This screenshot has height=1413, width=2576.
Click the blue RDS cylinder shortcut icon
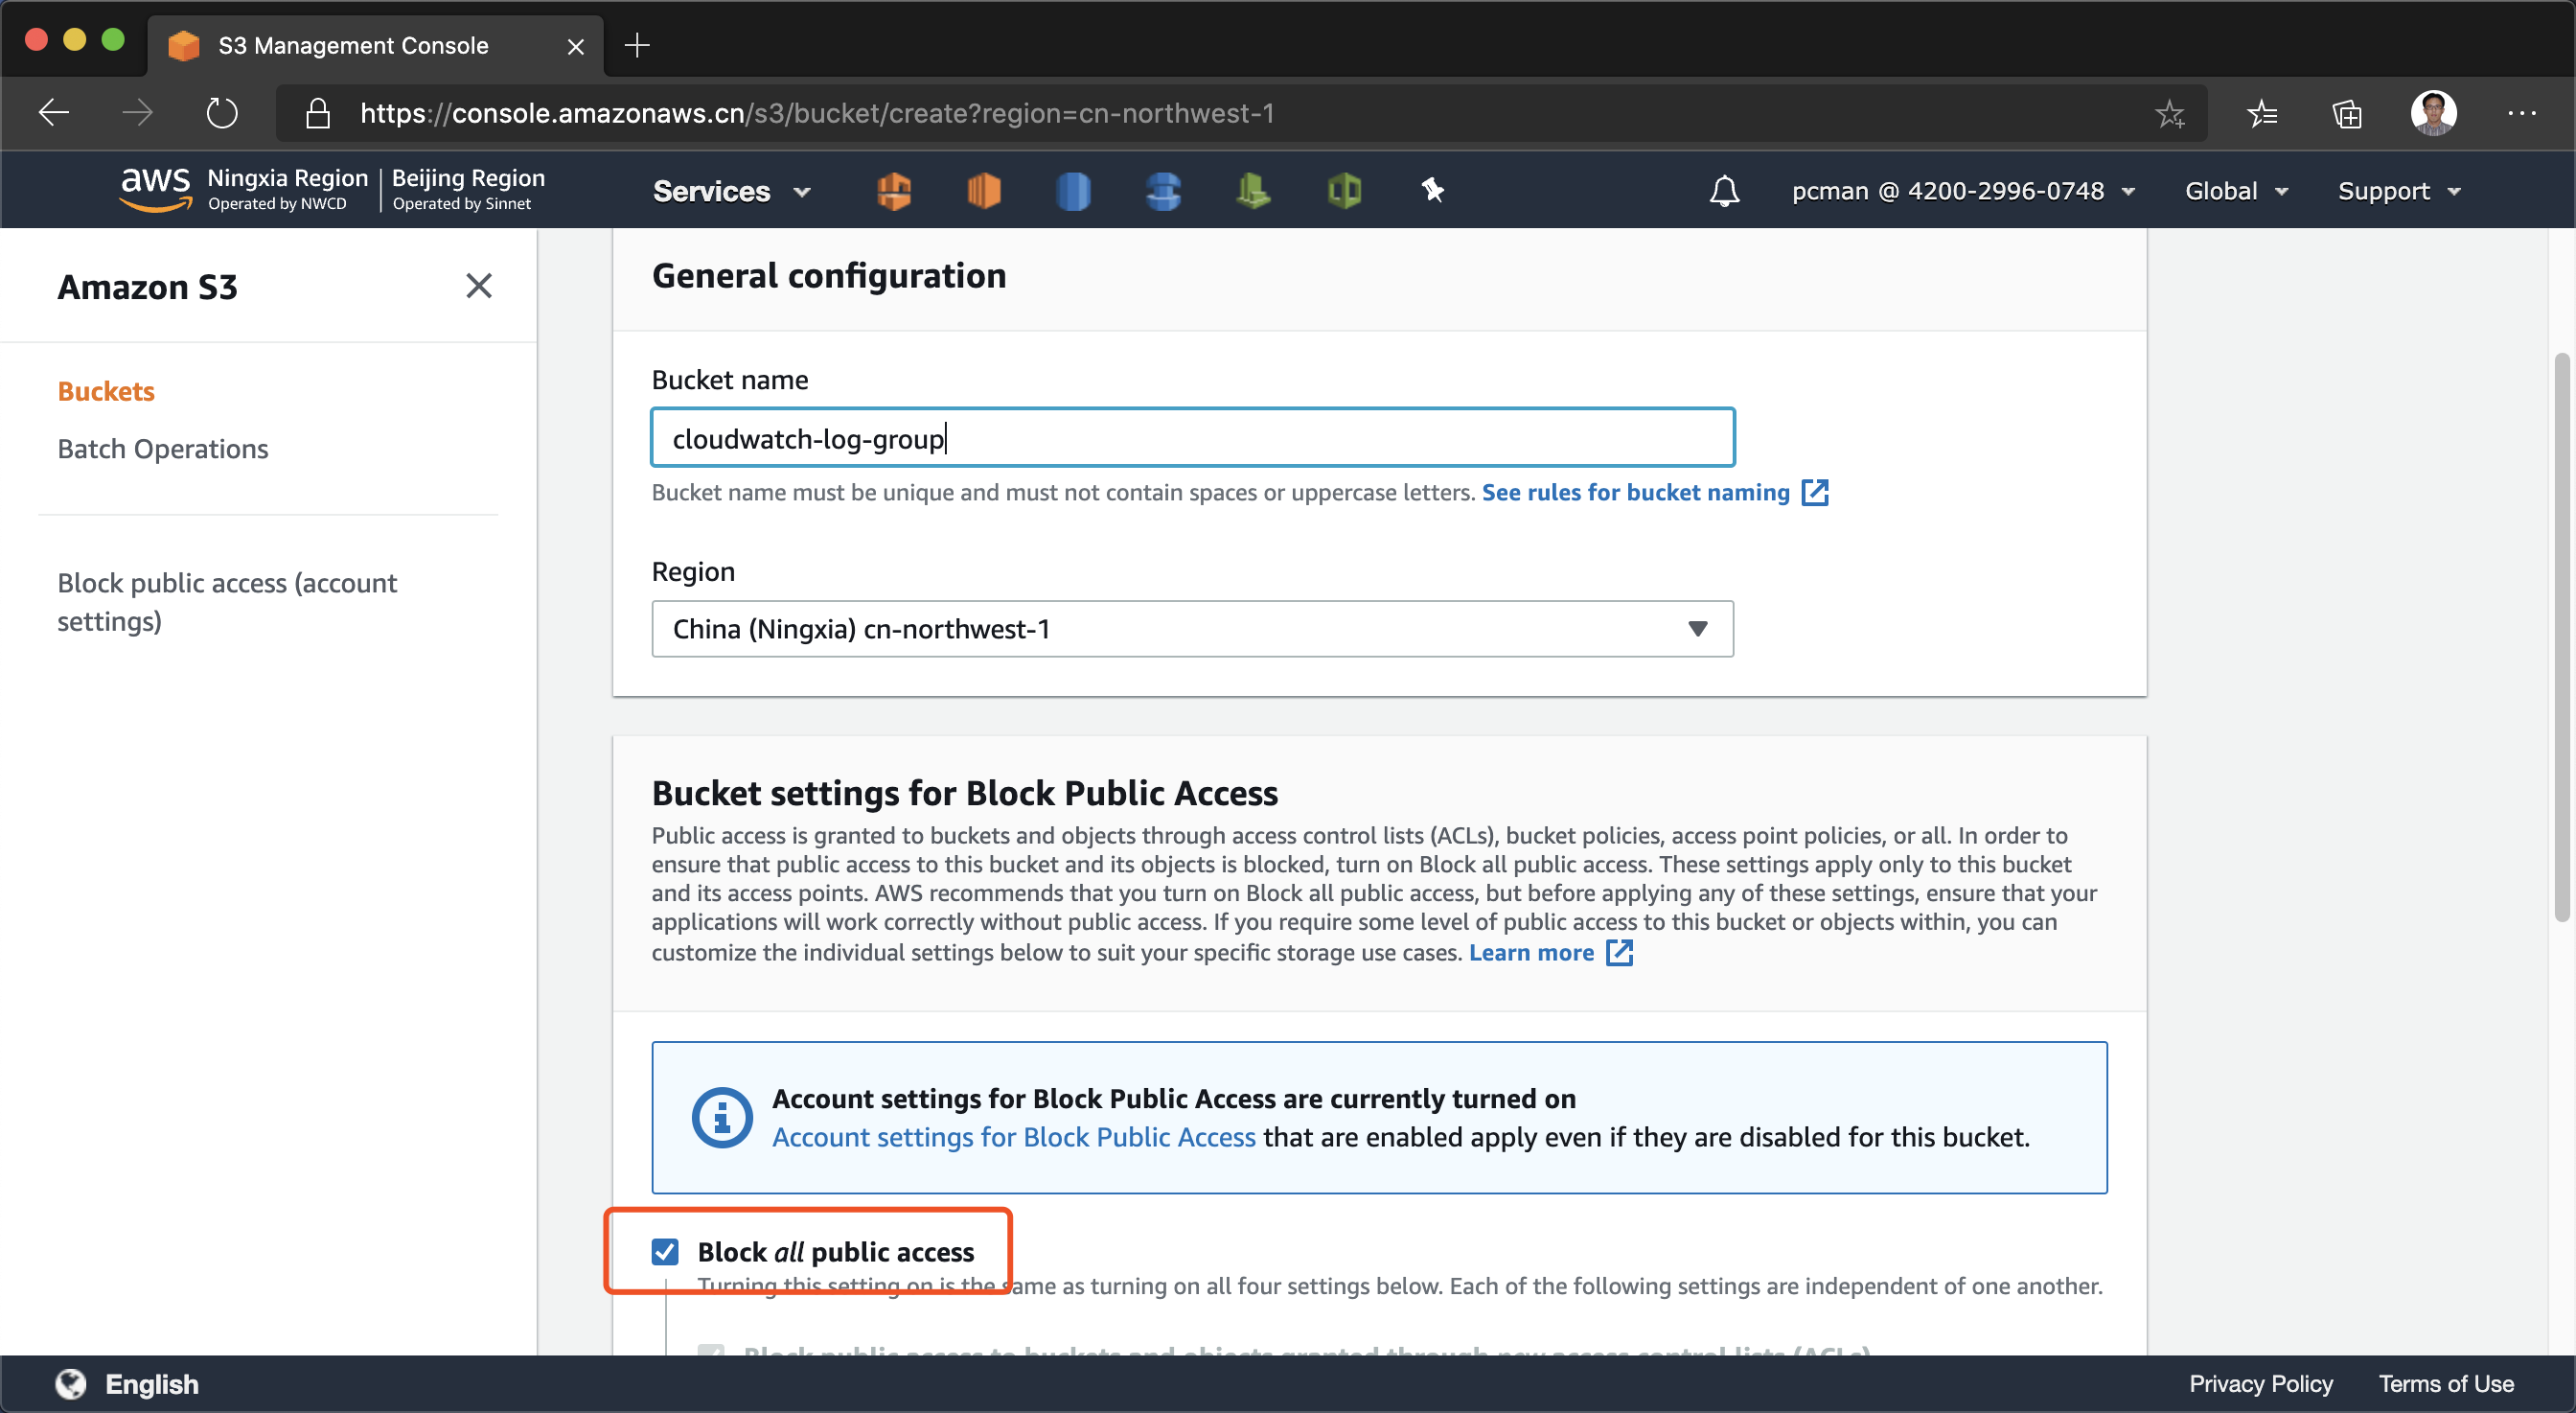[x=1073, y=190]
